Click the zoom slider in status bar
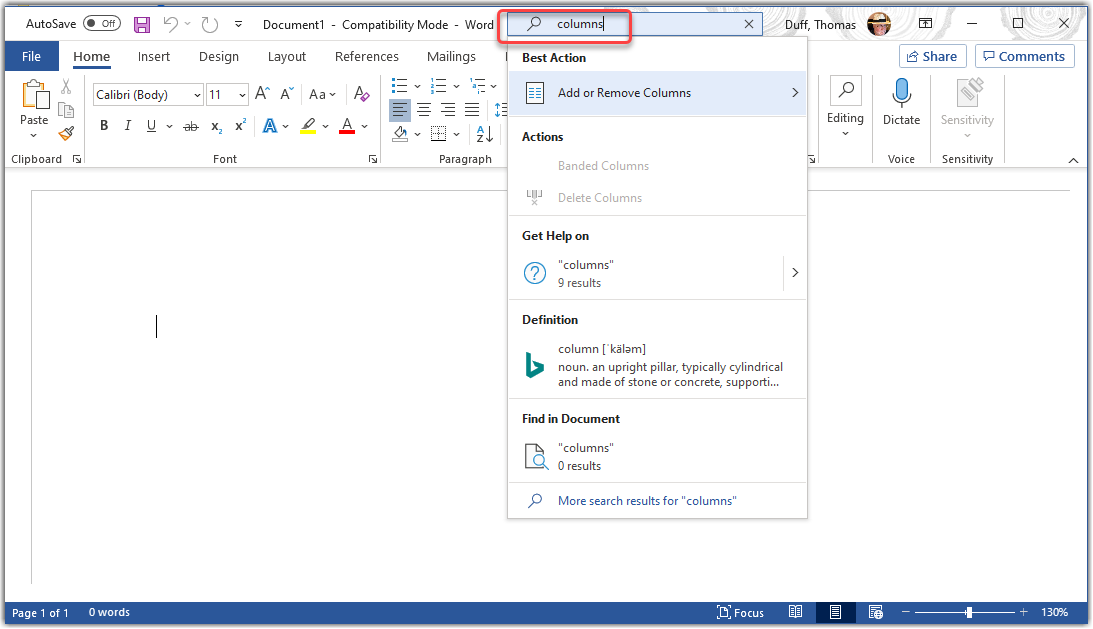This screenshot has width=1093, height=629. (x=968, y=612)
